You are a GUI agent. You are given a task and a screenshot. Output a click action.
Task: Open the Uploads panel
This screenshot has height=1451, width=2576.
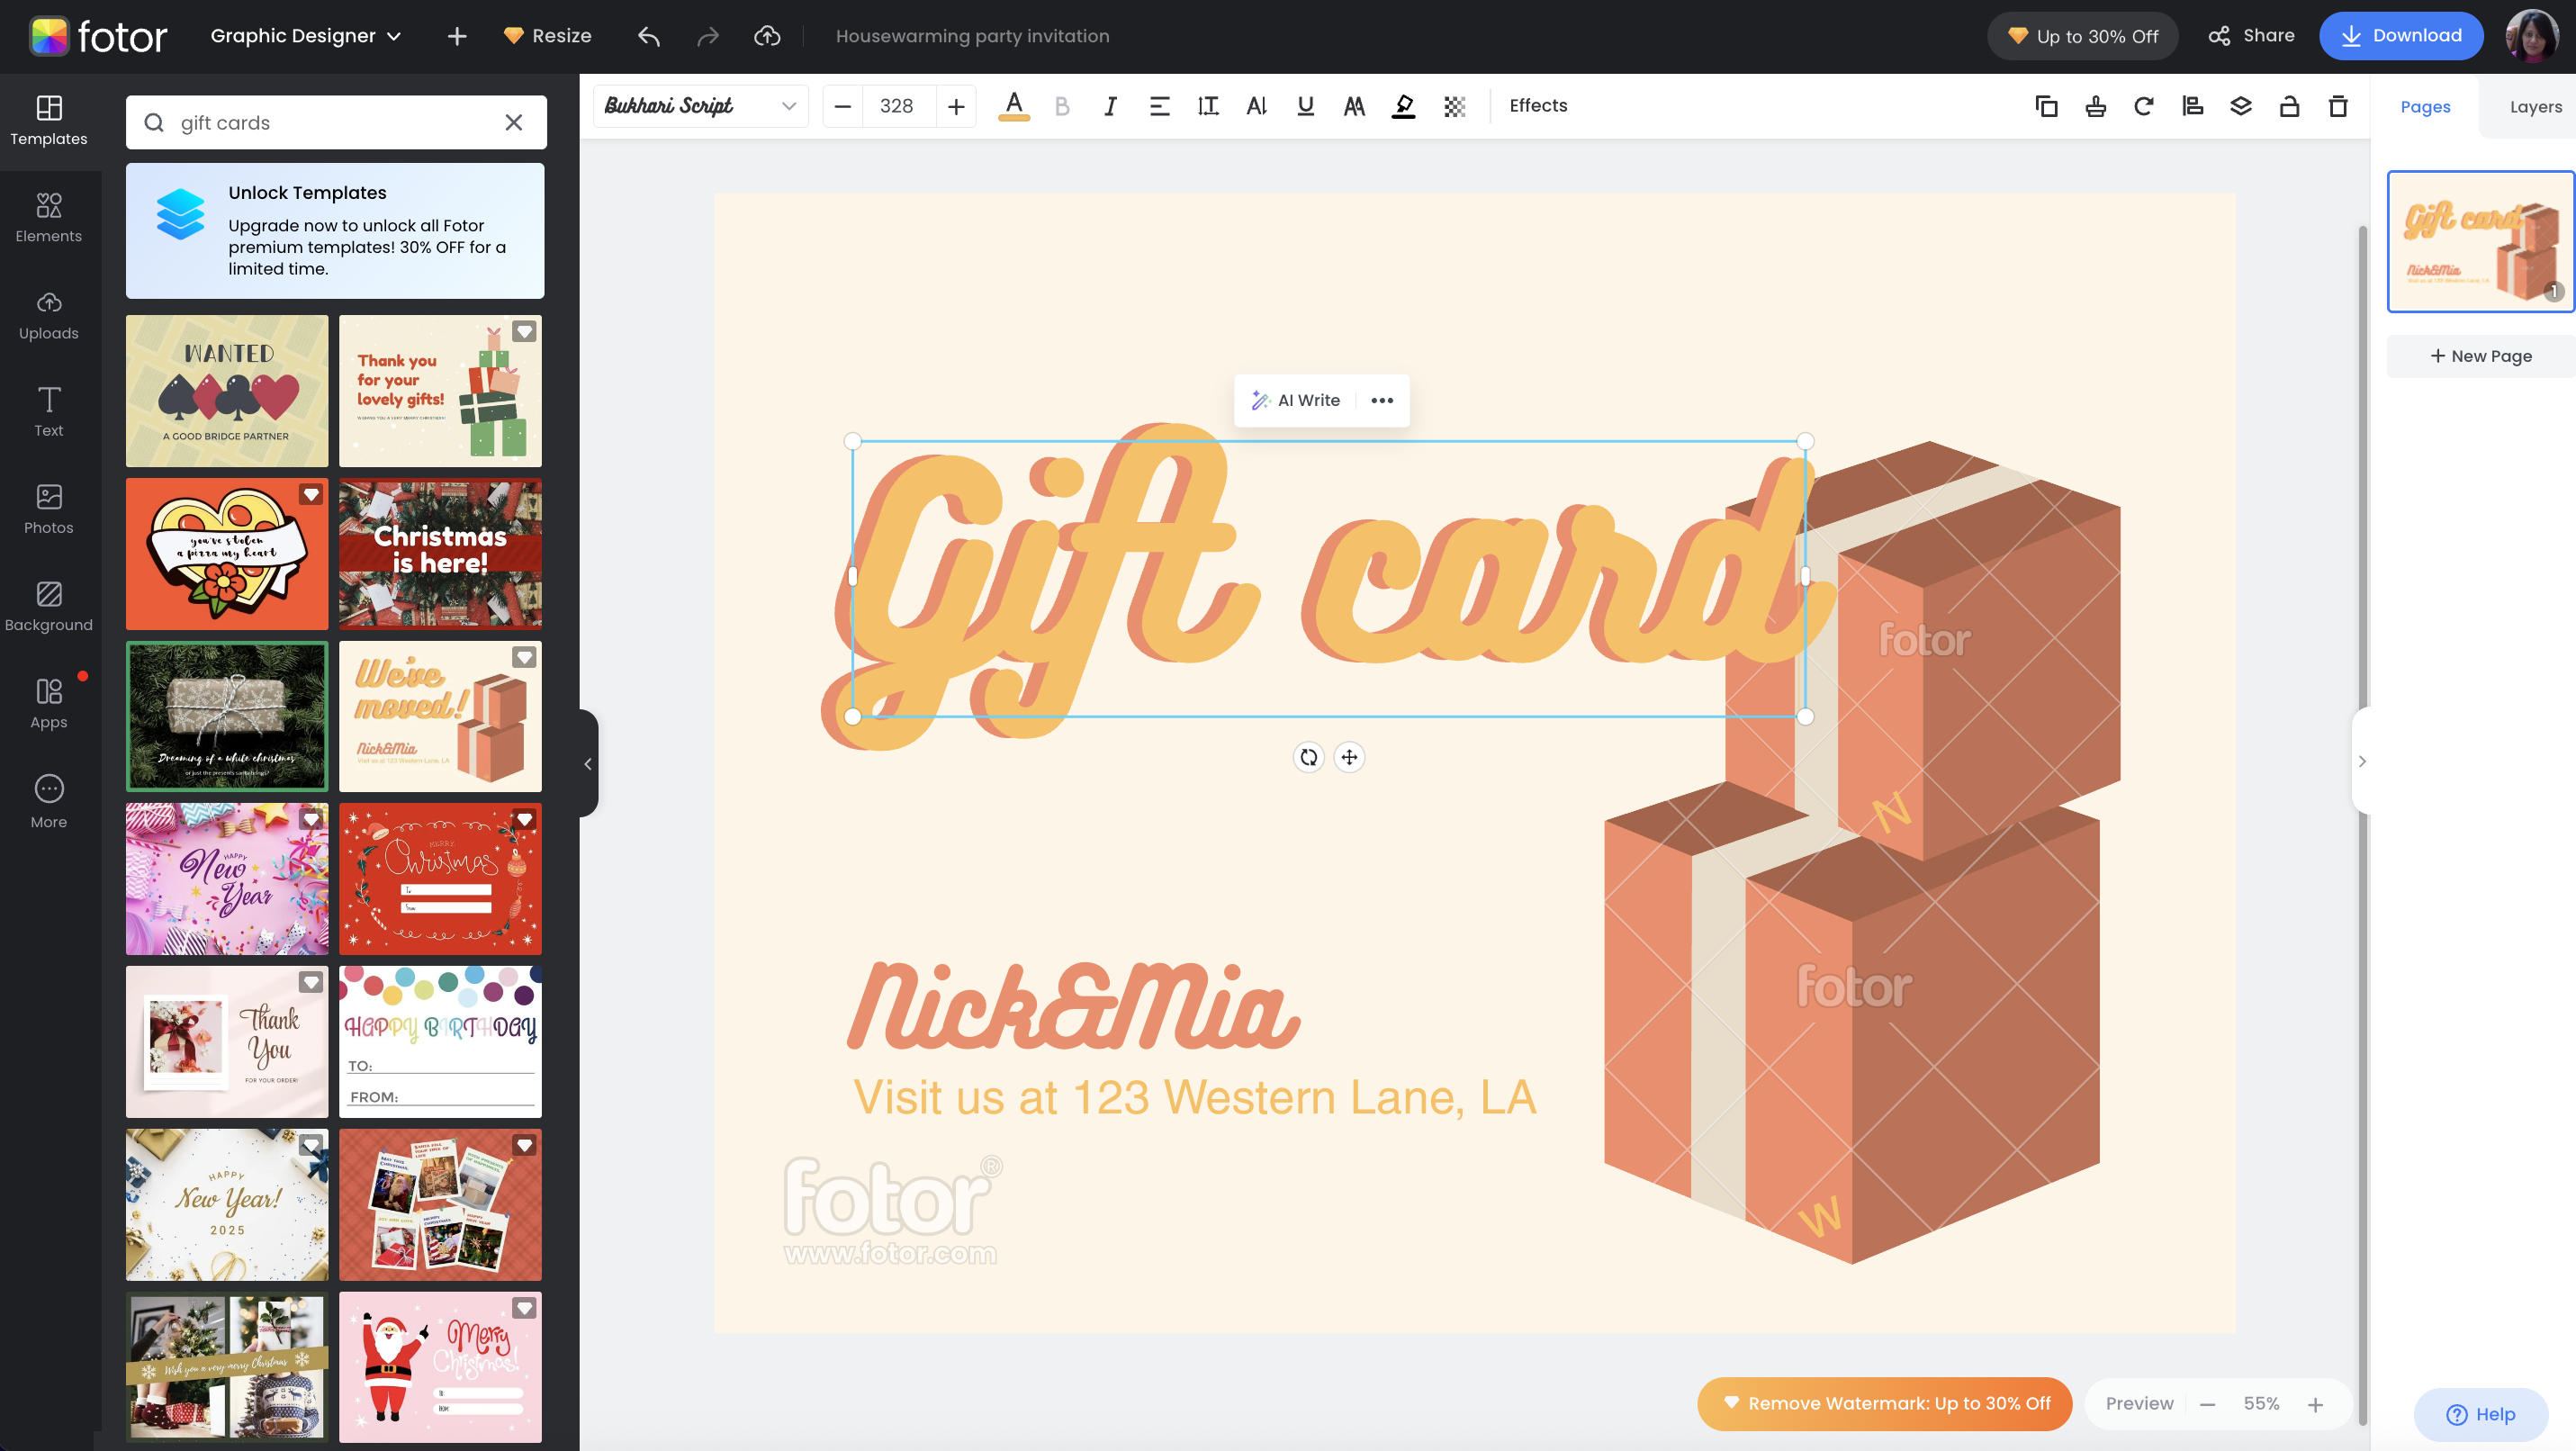point(49,315)
